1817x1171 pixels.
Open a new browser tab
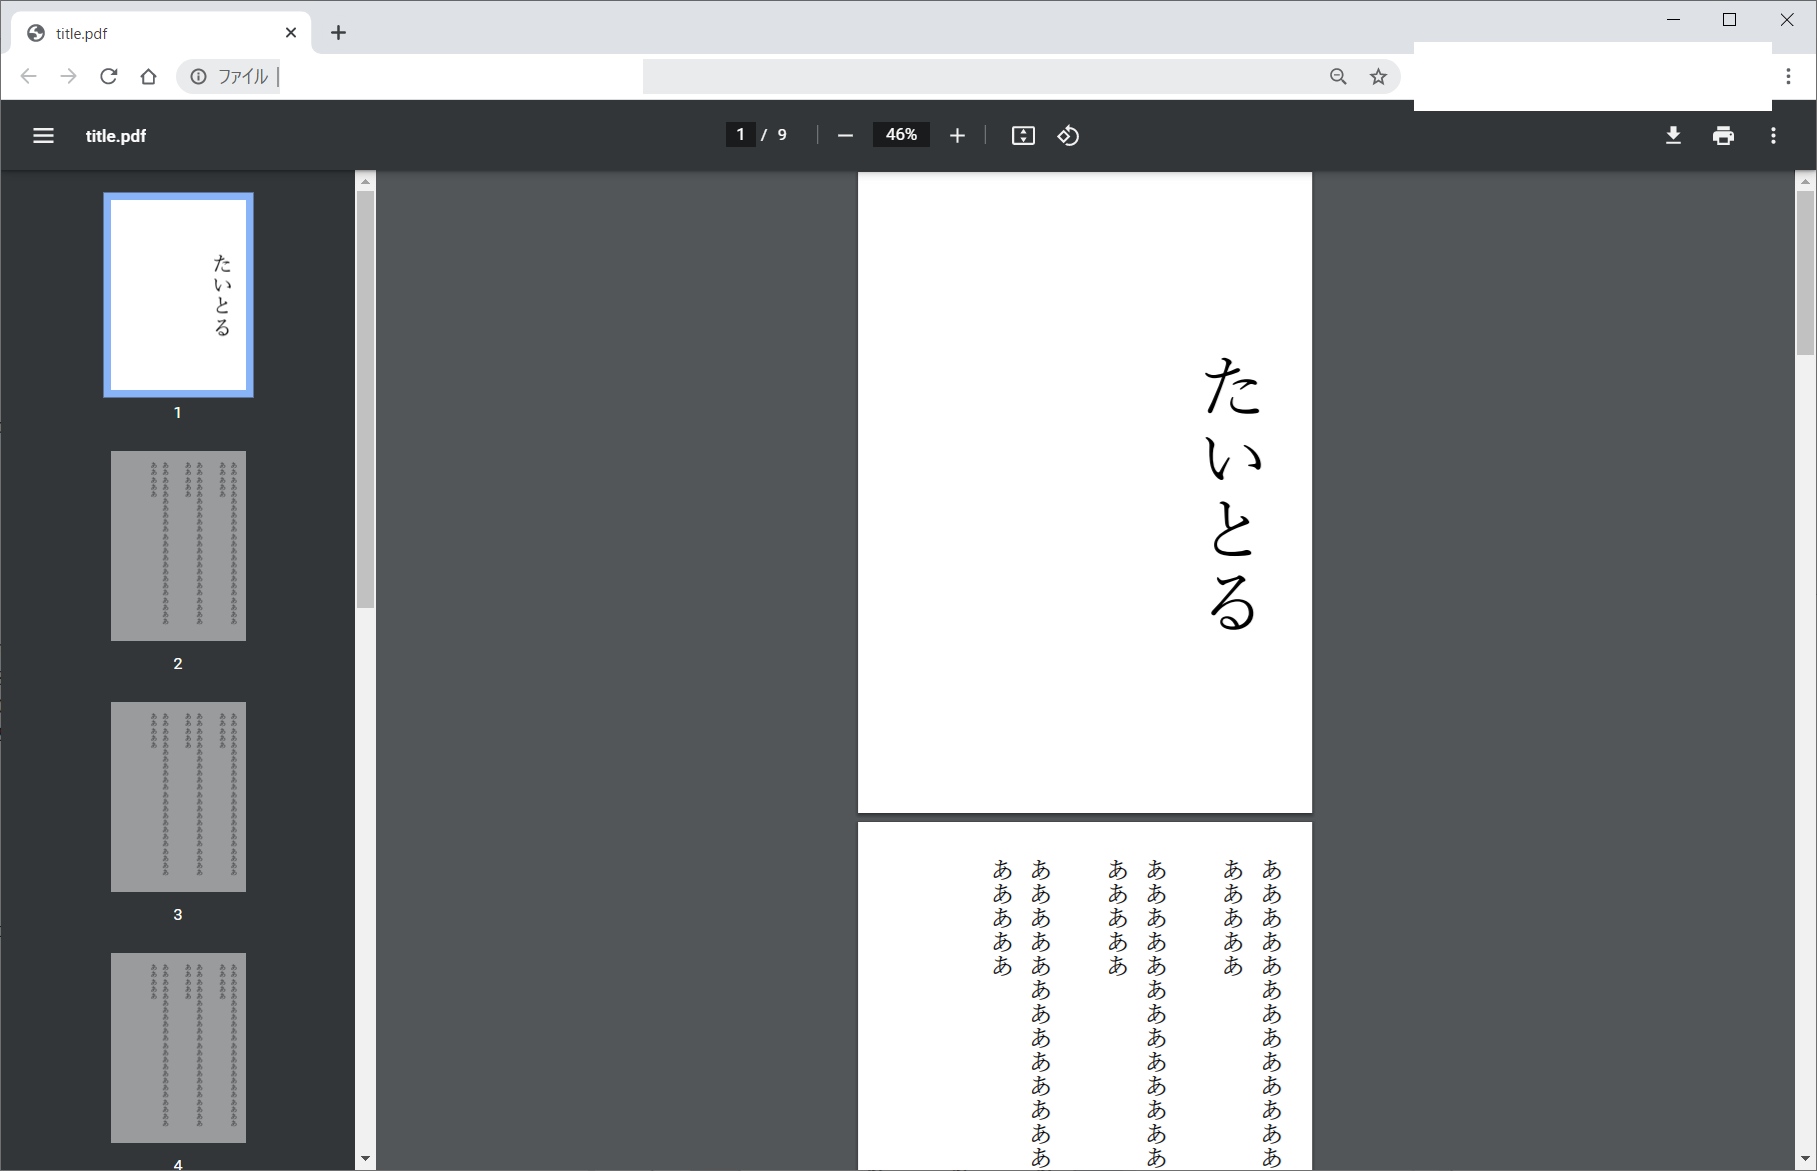[x=338, y=33]
